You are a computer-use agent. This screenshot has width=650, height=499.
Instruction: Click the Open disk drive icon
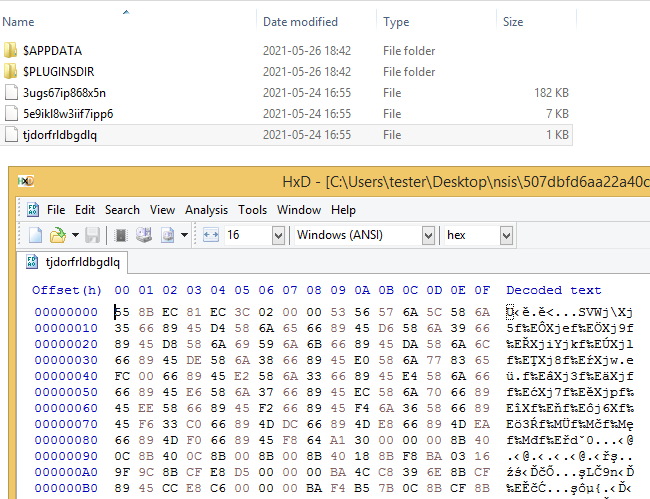(144, 235)
